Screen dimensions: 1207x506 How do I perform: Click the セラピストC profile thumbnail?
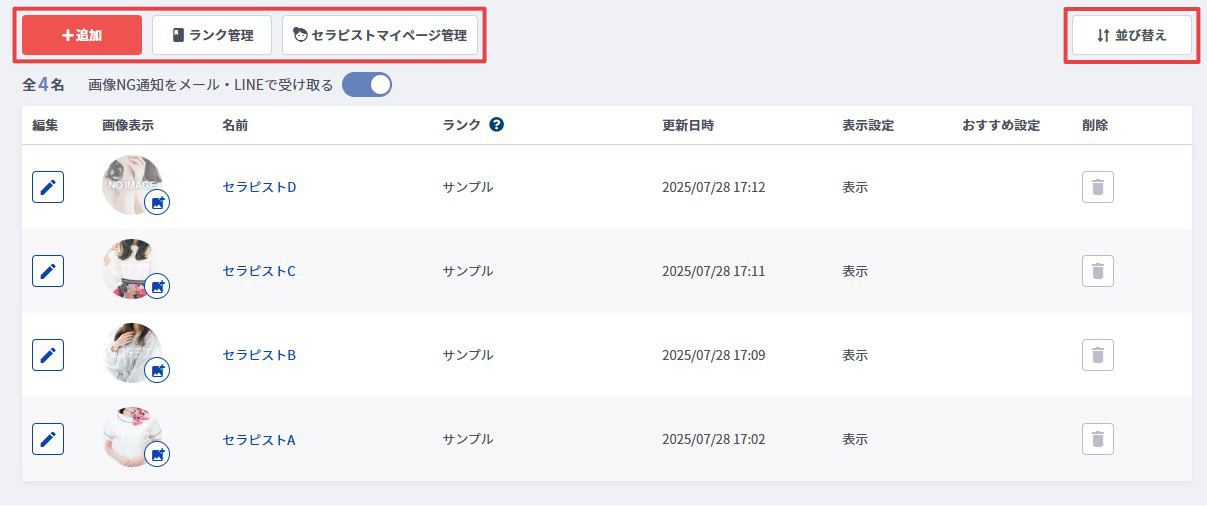127,264
